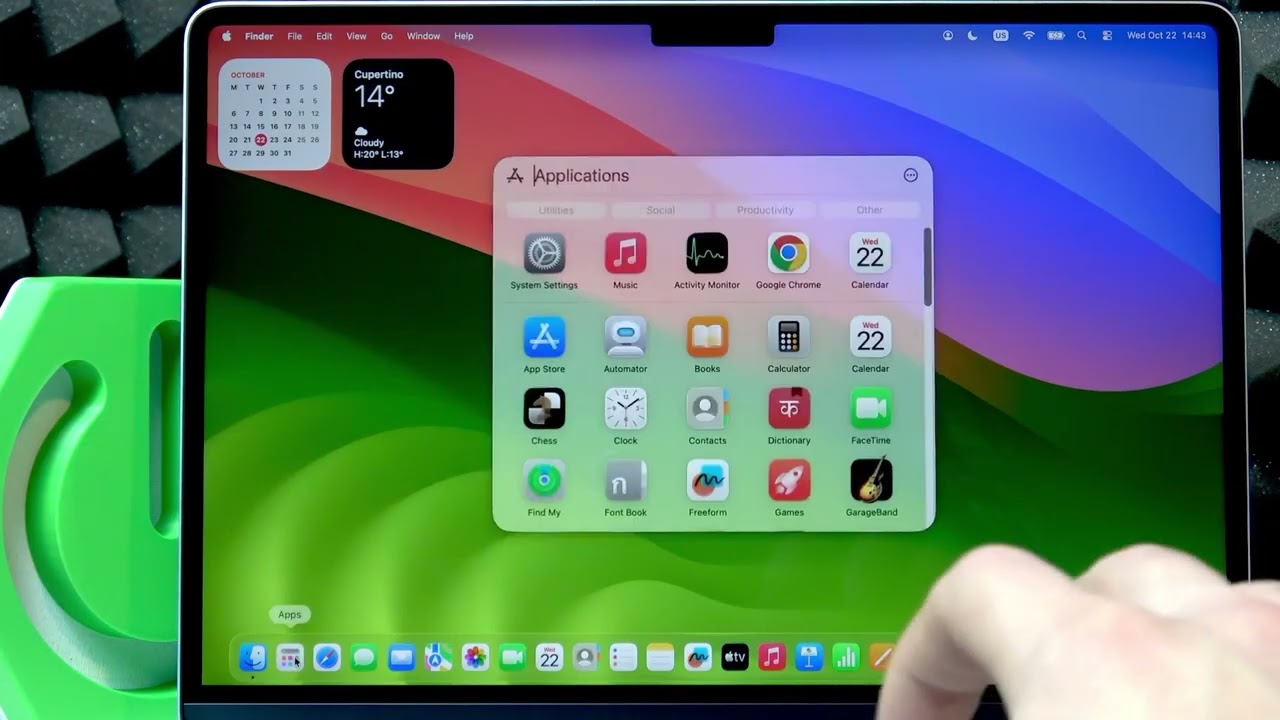Viewport: 1280px width, 720px height.
Task: Click Finder icon in the Dock
Action: pos(253,657)
